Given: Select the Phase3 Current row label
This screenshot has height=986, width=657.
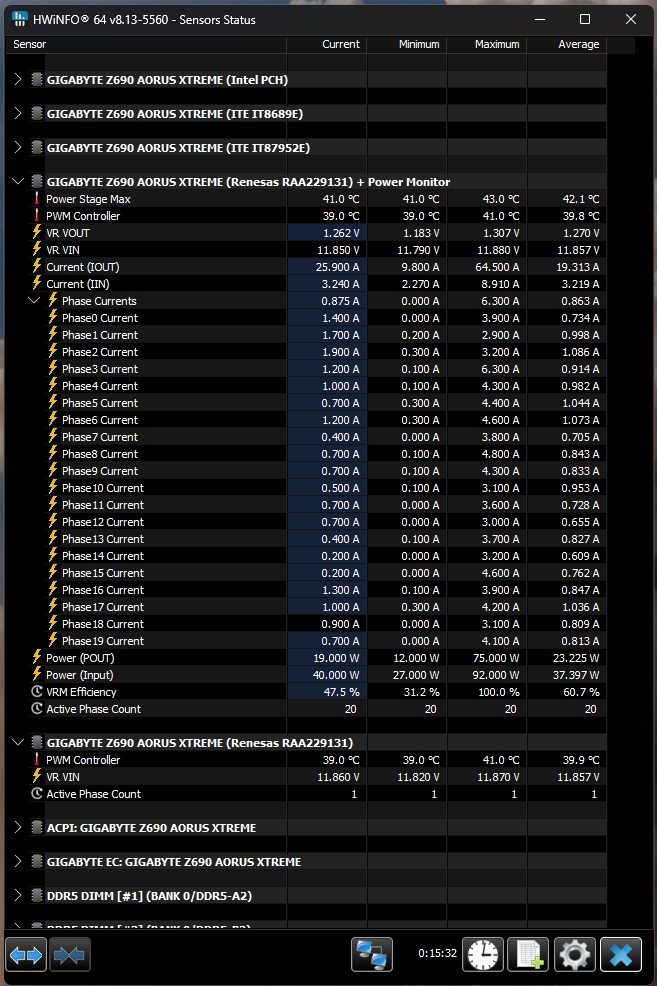Looking at the screenshot, I should click(x=100, y=368).
